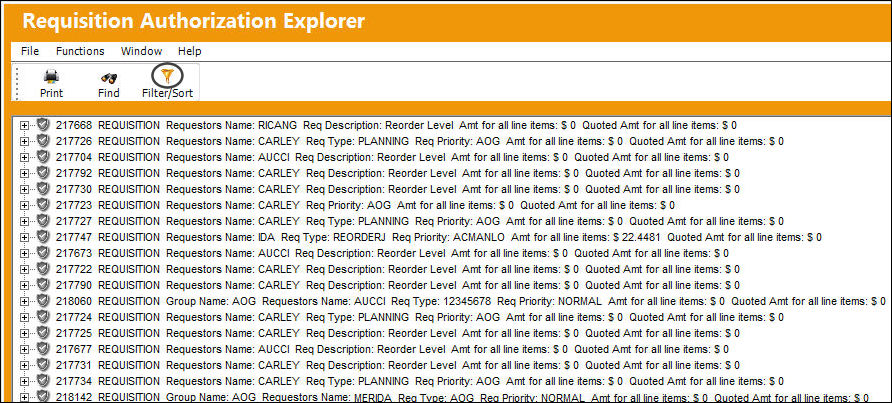Expand requisition 217731 tree node
Screen dimensions: 892x403
tap(24, 365)
